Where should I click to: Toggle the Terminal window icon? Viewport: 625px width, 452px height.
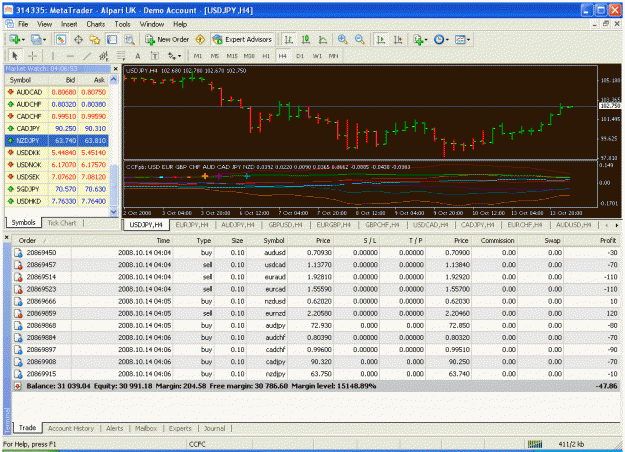112,39
